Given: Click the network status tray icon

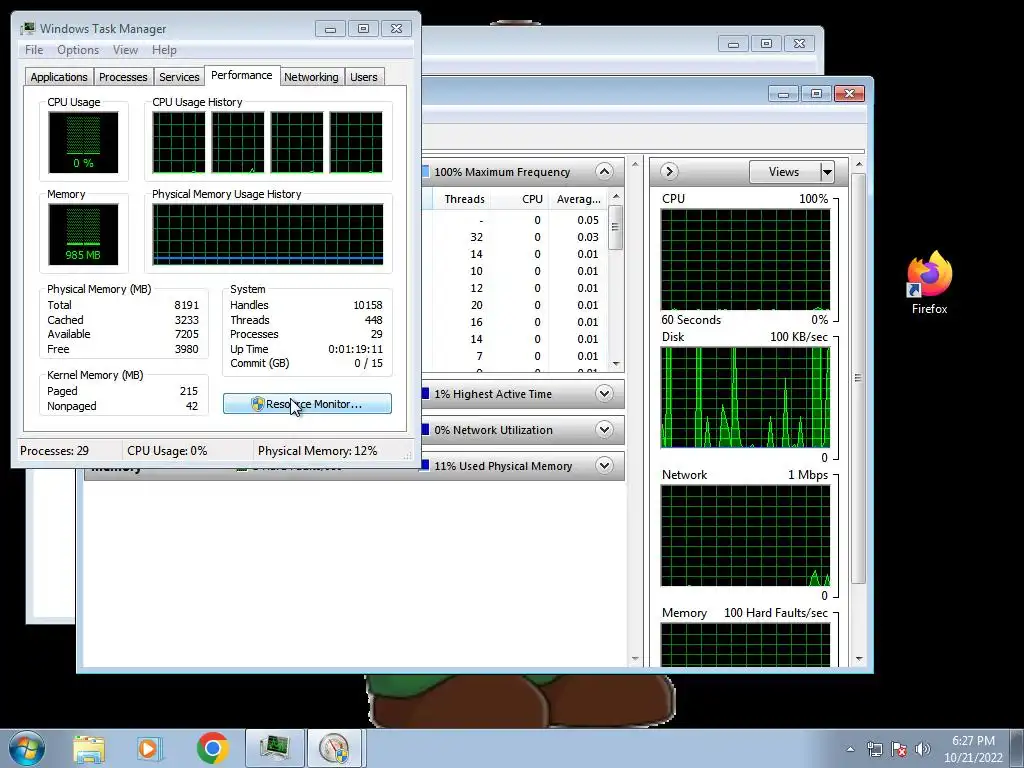Looking at the screenshot, I should click(x=874, y=749).
